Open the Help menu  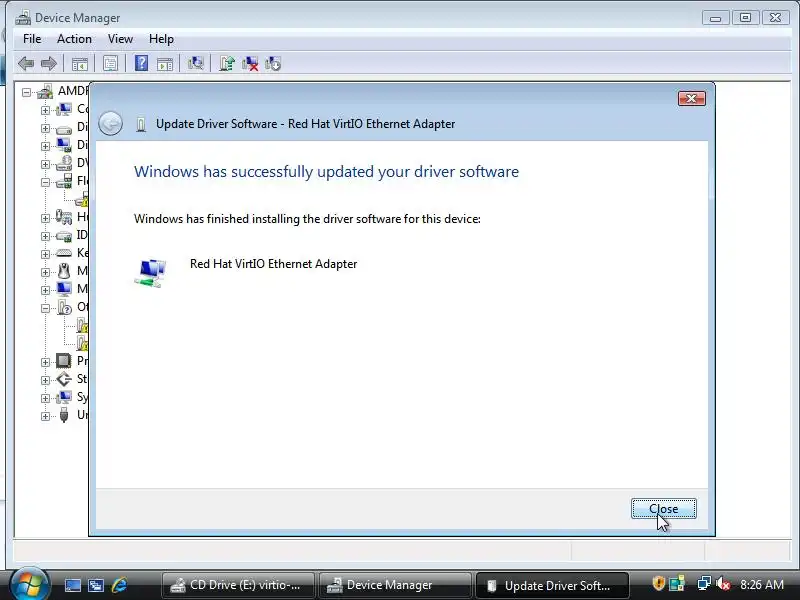pos(161,39)
